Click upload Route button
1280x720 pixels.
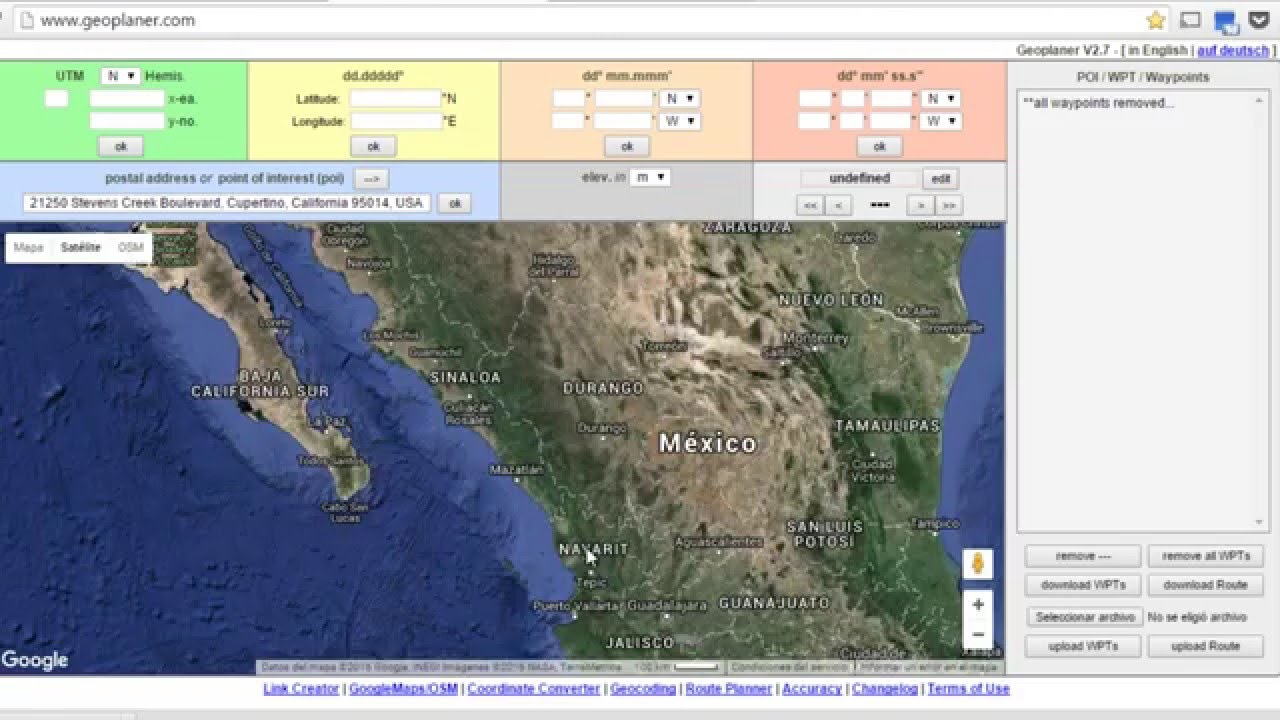click(1205, 646)
